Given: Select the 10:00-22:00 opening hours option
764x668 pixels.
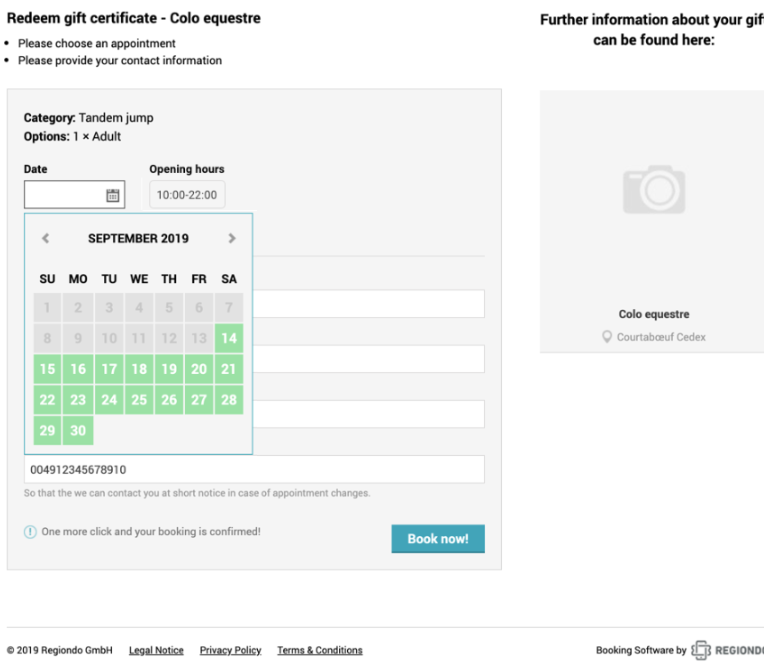Looking at the screenshot, I should click(x=187, y=195).
